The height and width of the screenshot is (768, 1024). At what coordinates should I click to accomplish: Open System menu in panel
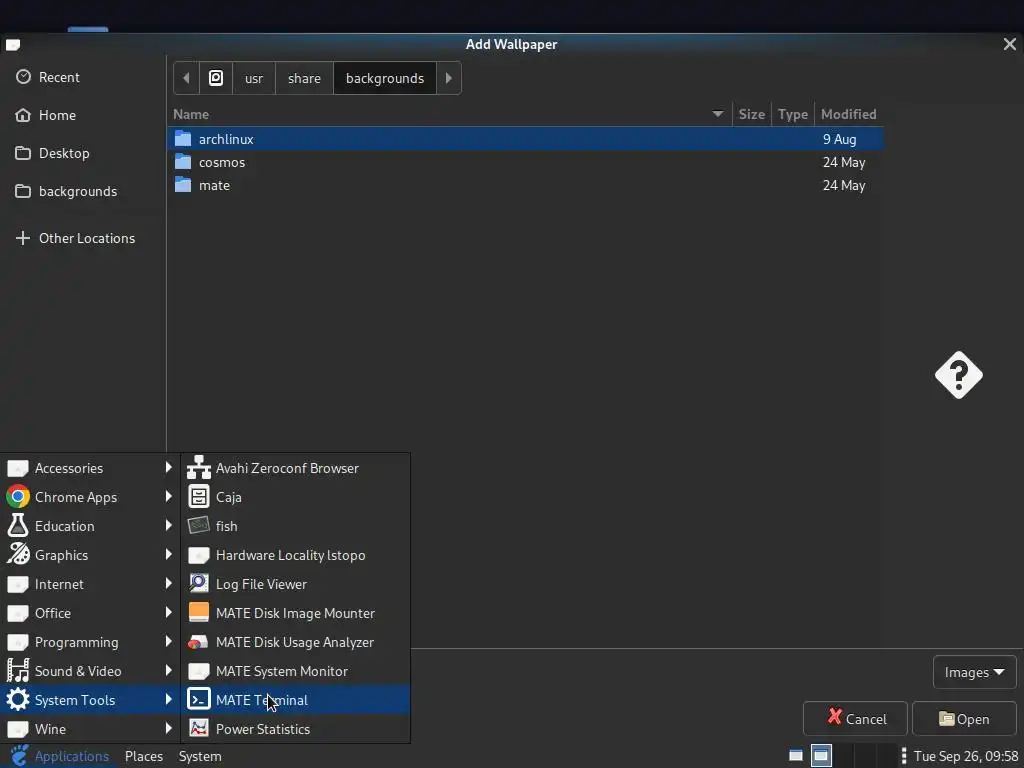click(x=200, y=756)
